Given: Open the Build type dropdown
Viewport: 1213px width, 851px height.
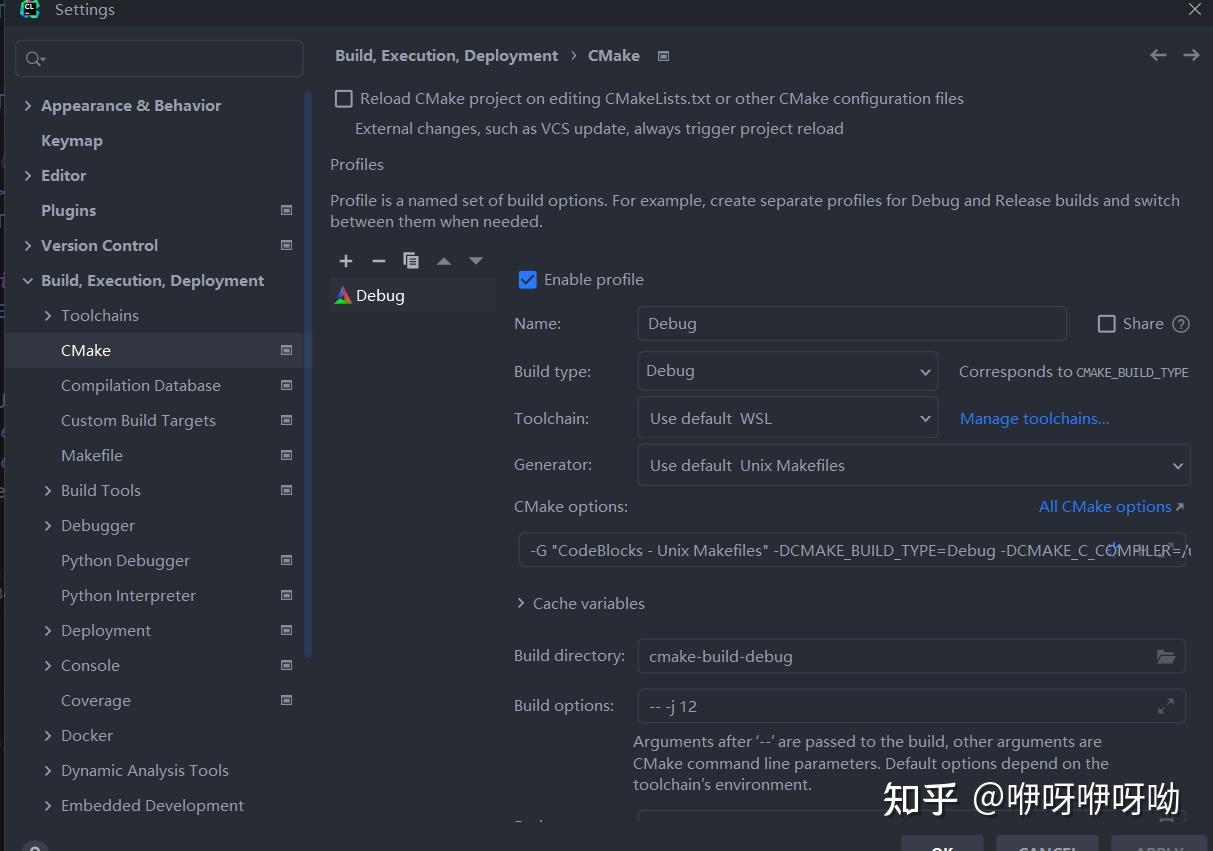Looking at the screenshot, I should (925, 371).
